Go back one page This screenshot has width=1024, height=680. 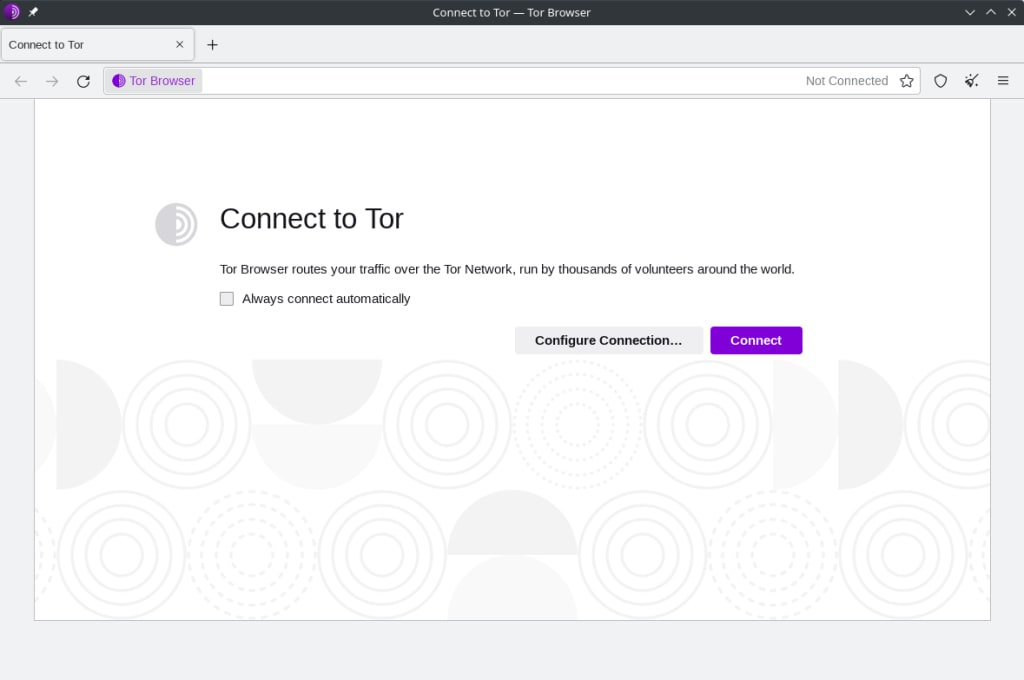[x=21, y=81]
